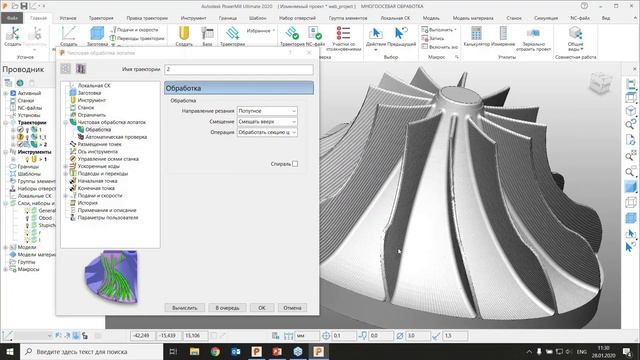640x360 pixels.
Task: Open Участки со столкновениями
Action: [343, 38]
